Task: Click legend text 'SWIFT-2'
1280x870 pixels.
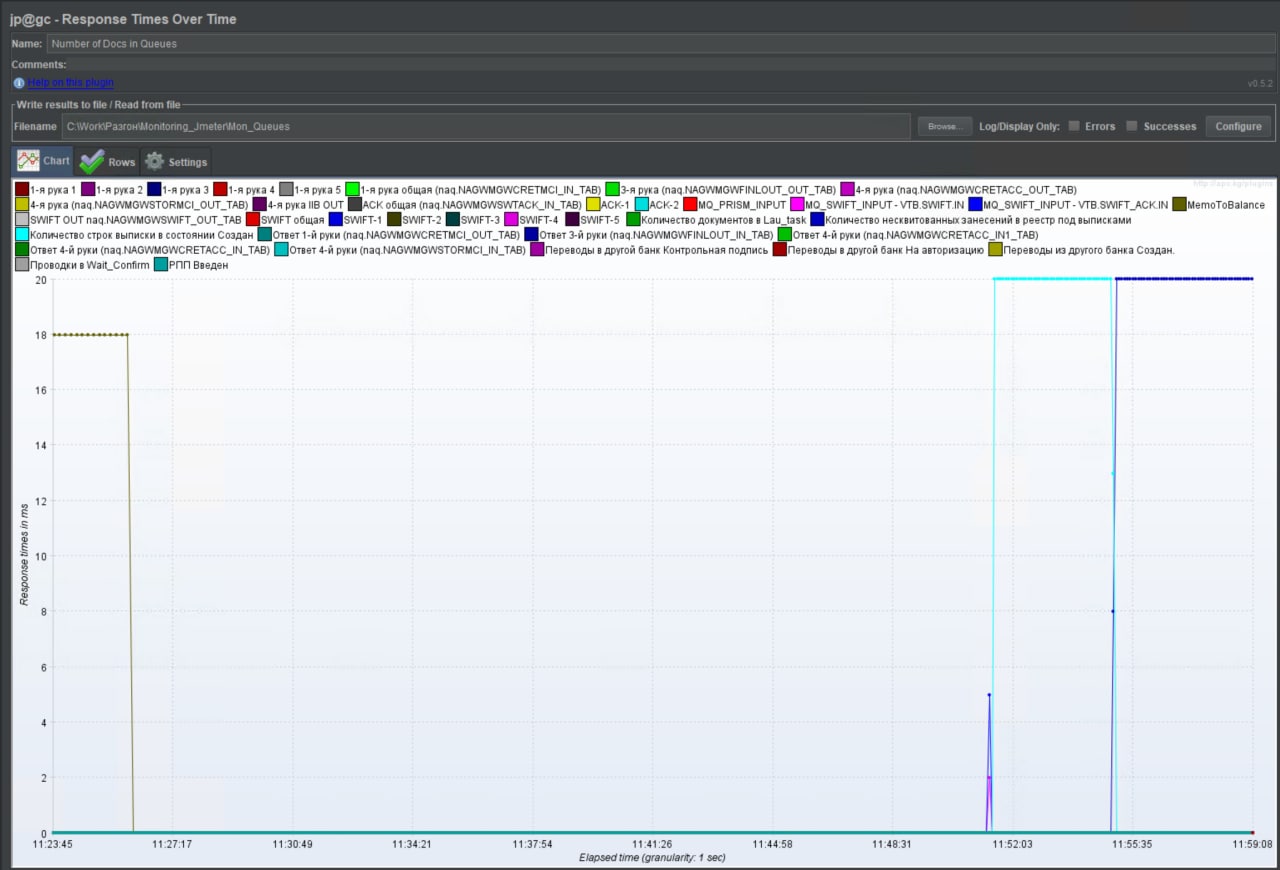Action: pyautogui.click(x=422, y=220)
